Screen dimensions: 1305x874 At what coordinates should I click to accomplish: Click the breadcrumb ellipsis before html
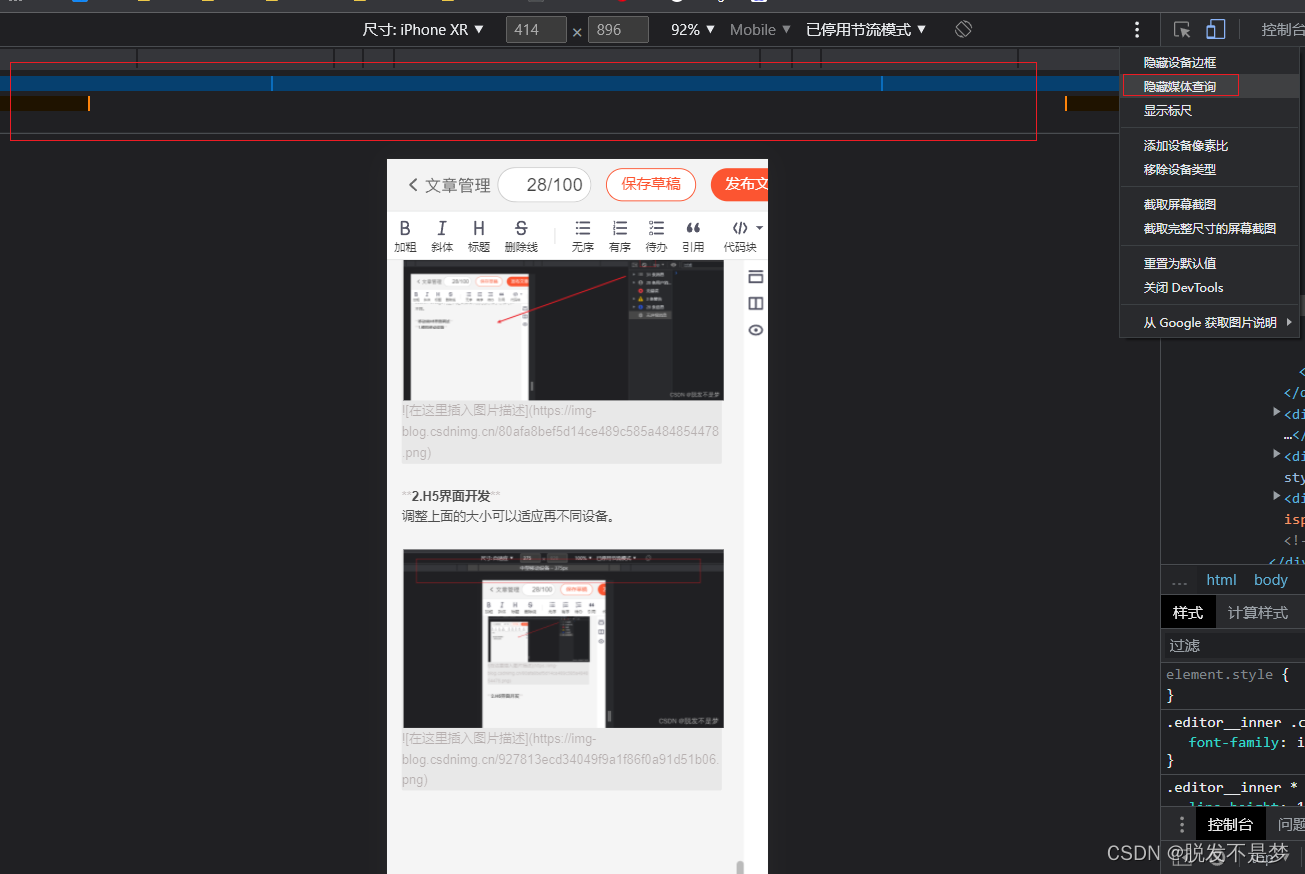[1180, 580]
